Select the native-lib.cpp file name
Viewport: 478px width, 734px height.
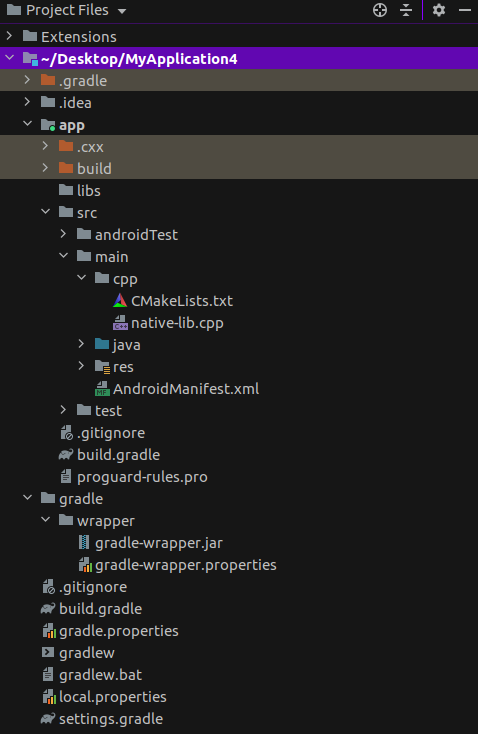click(177, 323)
